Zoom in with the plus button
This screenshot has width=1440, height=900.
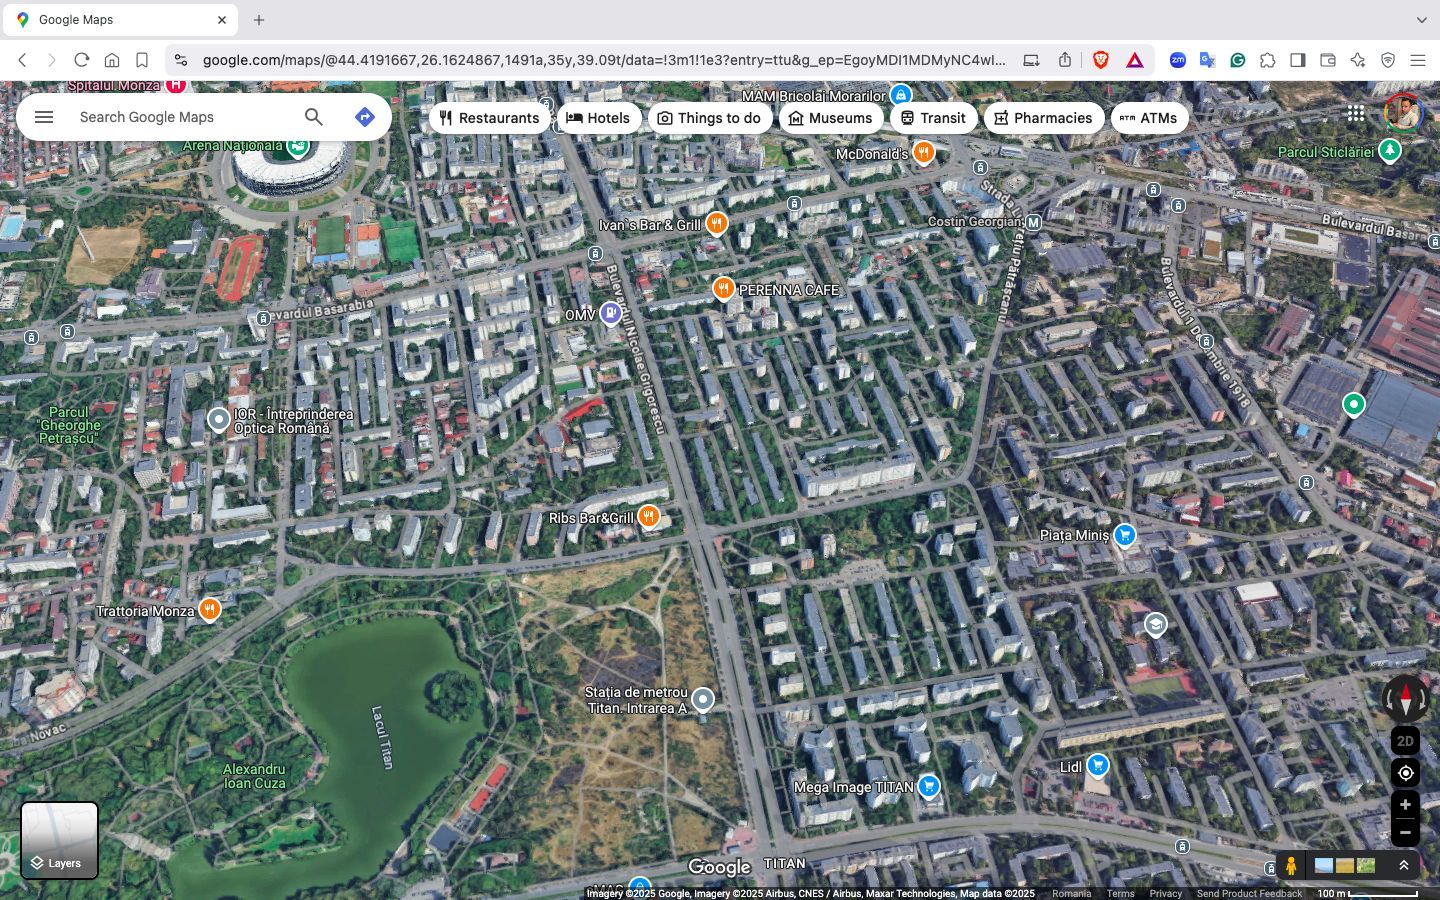[1405, 805]
